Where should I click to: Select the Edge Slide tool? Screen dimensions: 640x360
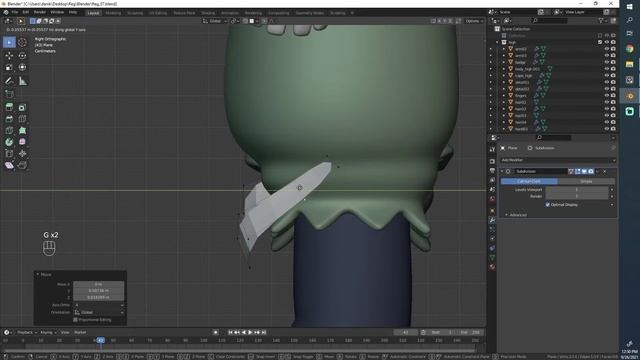[9, 153]
